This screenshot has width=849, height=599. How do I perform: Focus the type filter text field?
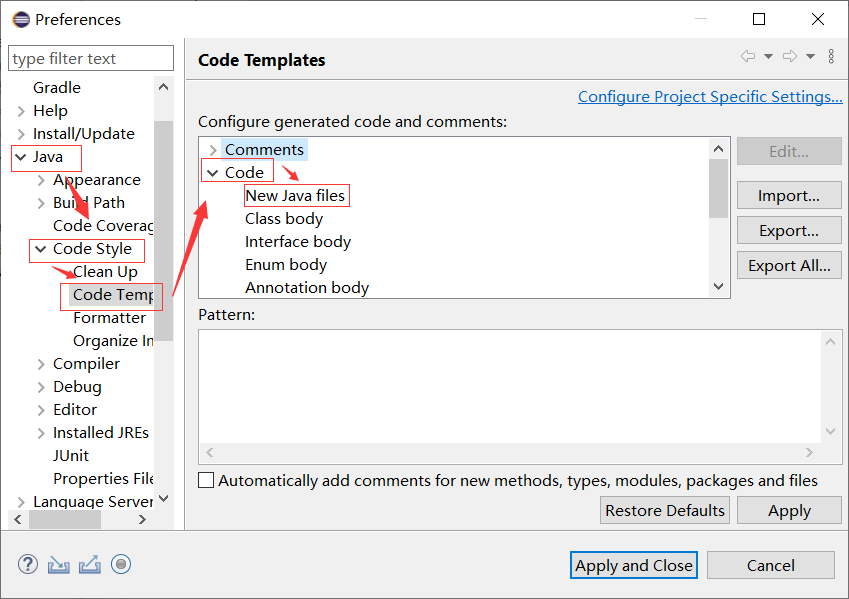(91, 58)
